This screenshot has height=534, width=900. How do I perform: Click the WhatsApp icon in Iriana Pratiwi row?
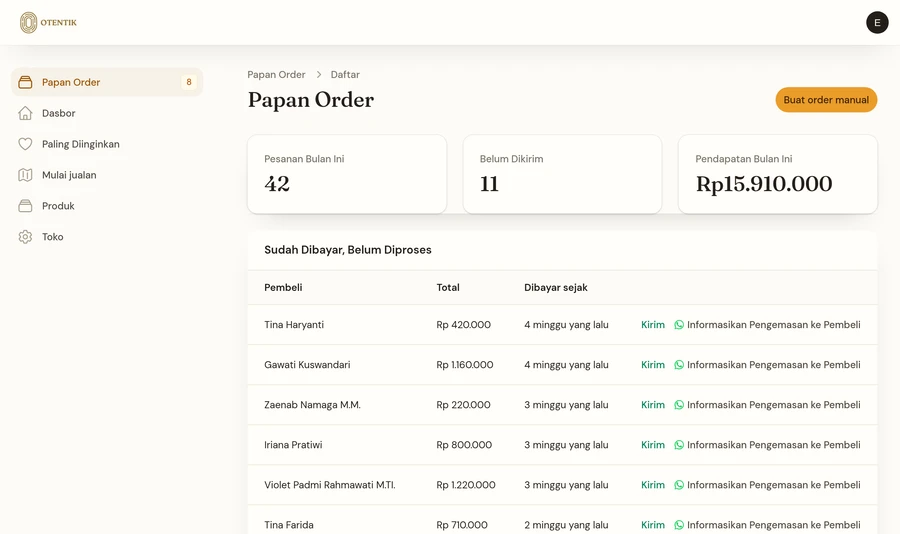679,445
